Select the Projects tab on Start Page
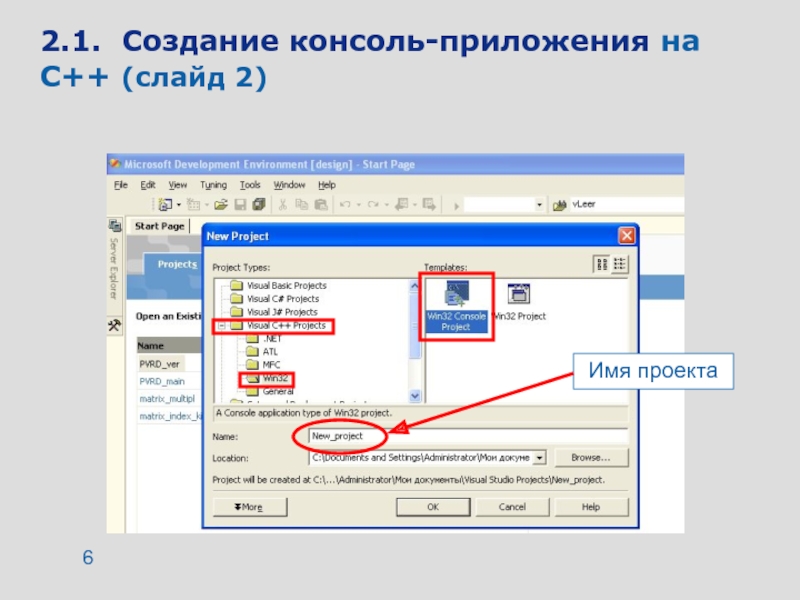The height and width of the screenshot is (600, 800). coord(177,264)
